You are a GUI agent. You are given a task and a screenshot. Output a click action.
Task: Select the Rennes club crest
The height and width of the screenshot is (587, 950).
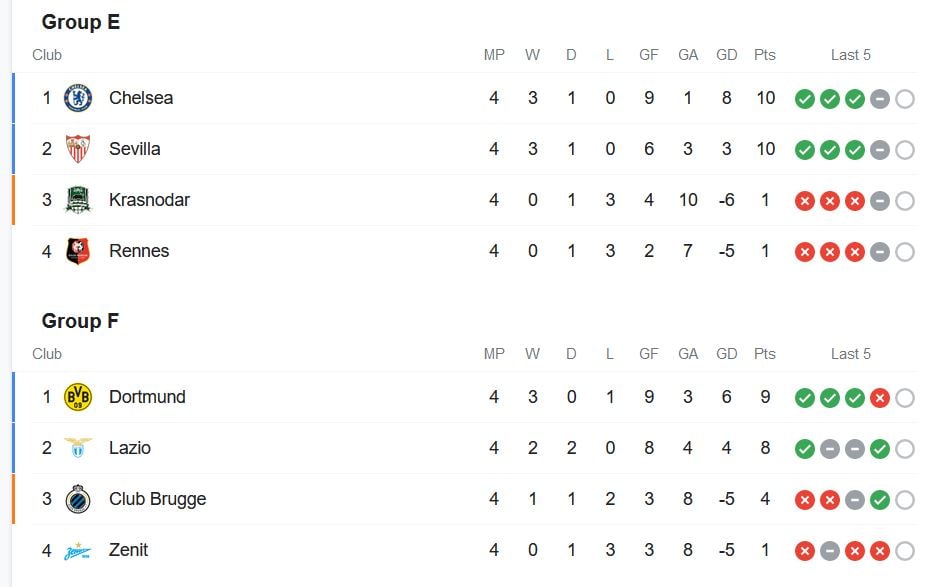point(78,251)
